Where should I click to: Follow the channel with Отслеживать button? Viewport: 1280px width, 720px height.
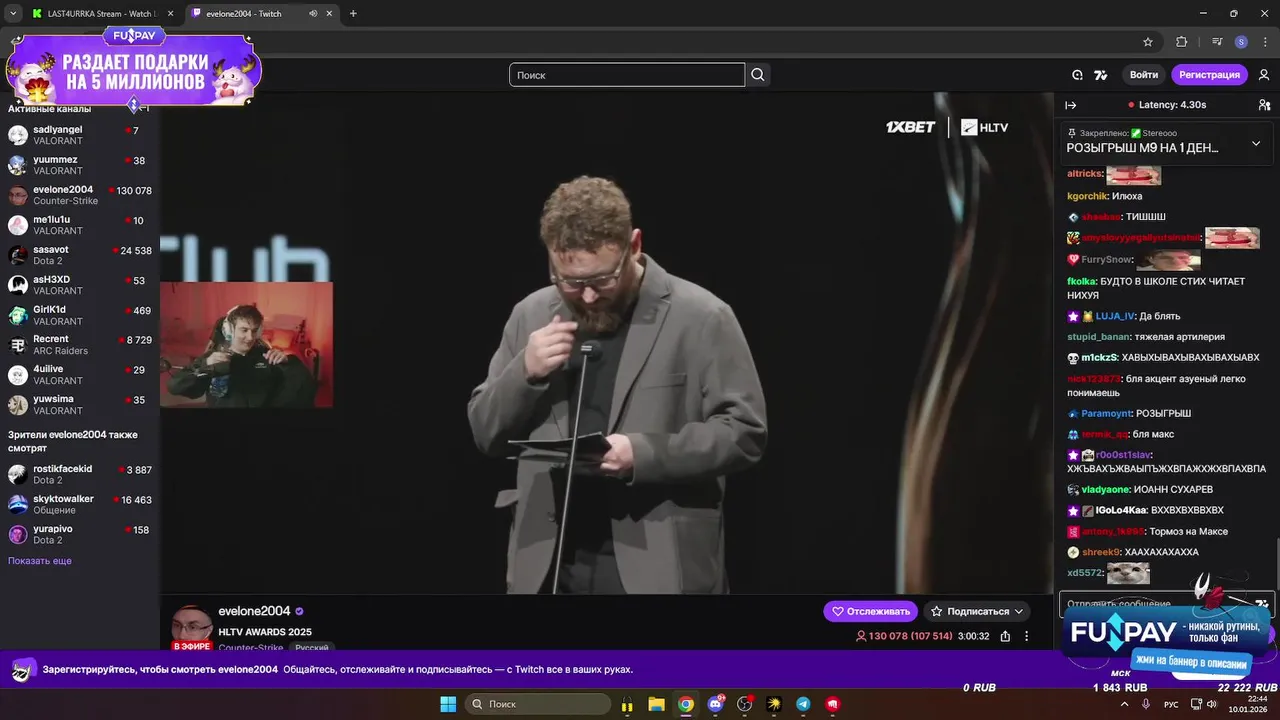[x=870, y=611]
